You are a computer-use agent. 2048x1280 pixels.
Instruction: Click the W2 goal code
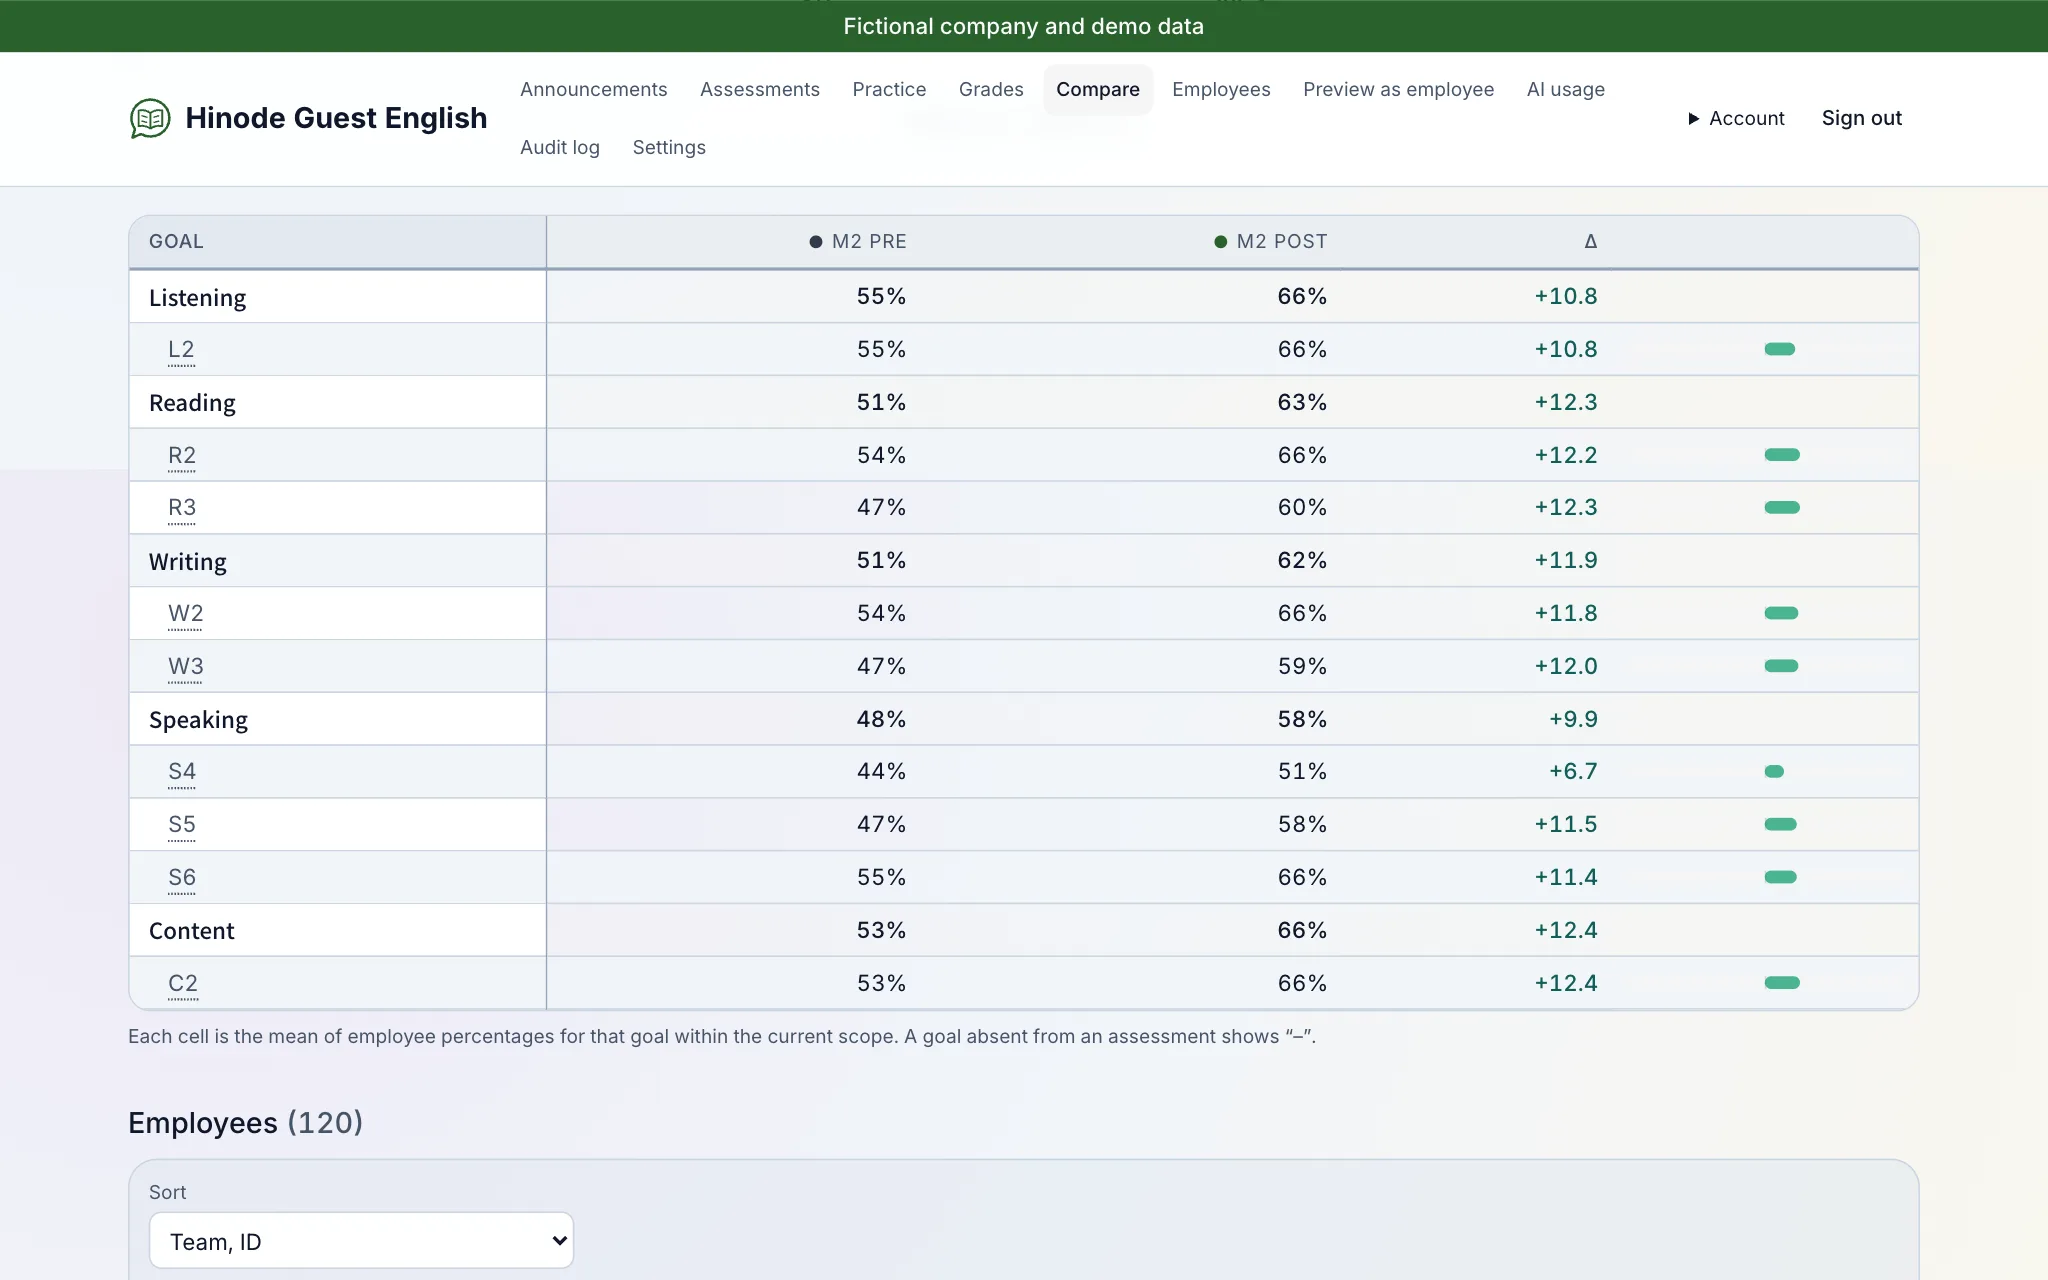pos(185,614)
